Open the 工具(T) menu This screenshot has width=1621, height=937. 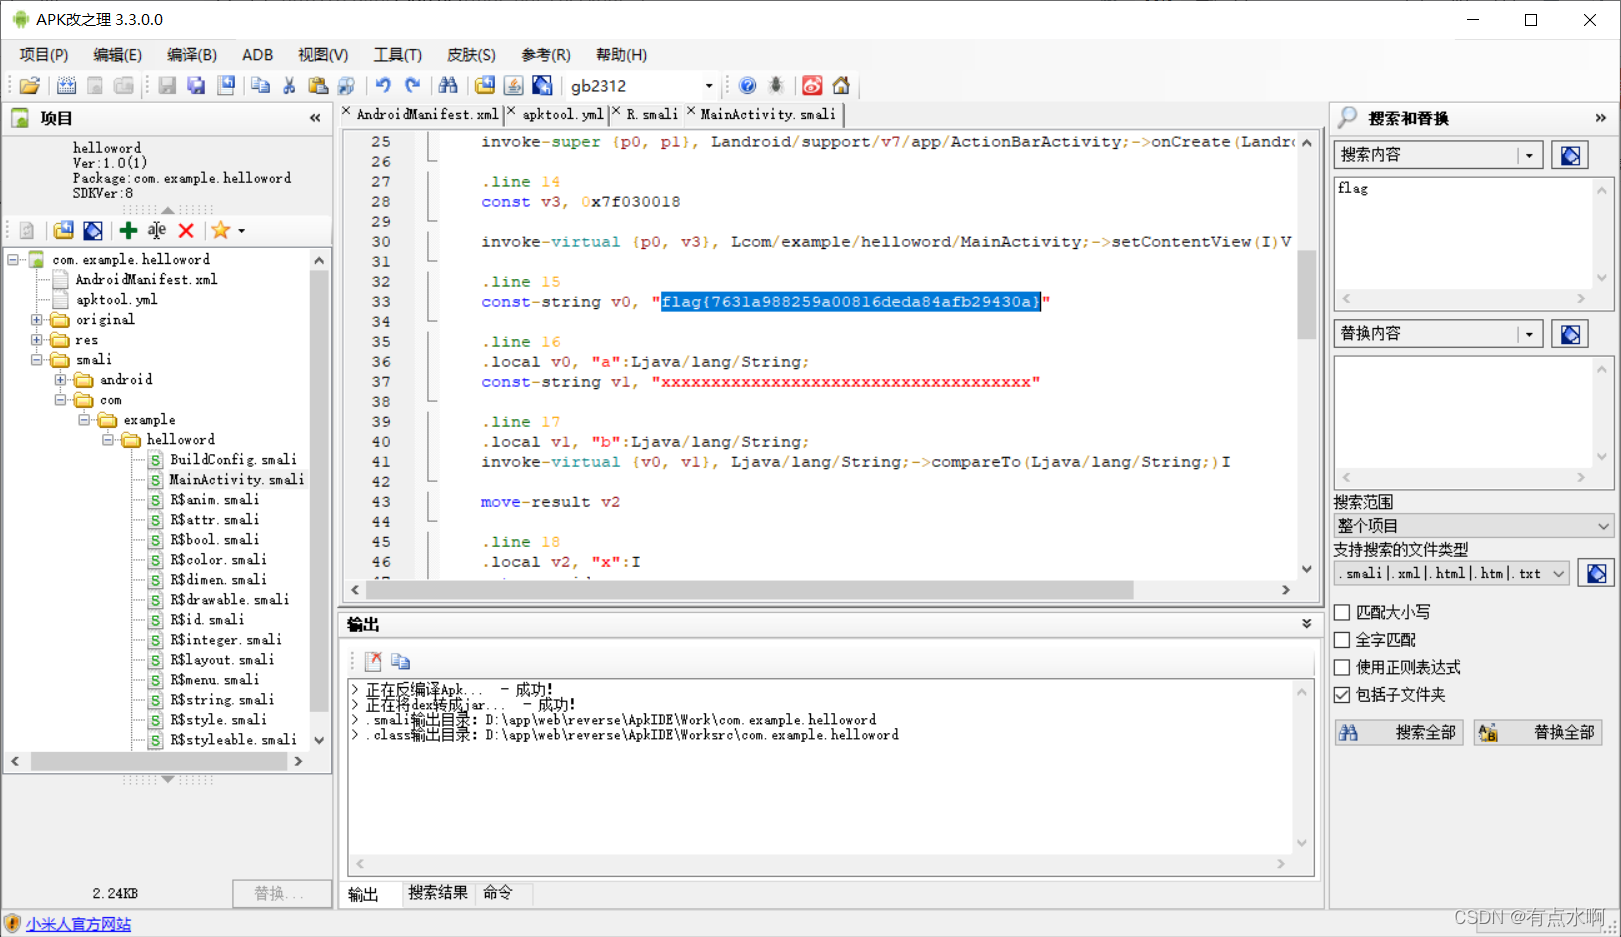[x=398, y=55]
